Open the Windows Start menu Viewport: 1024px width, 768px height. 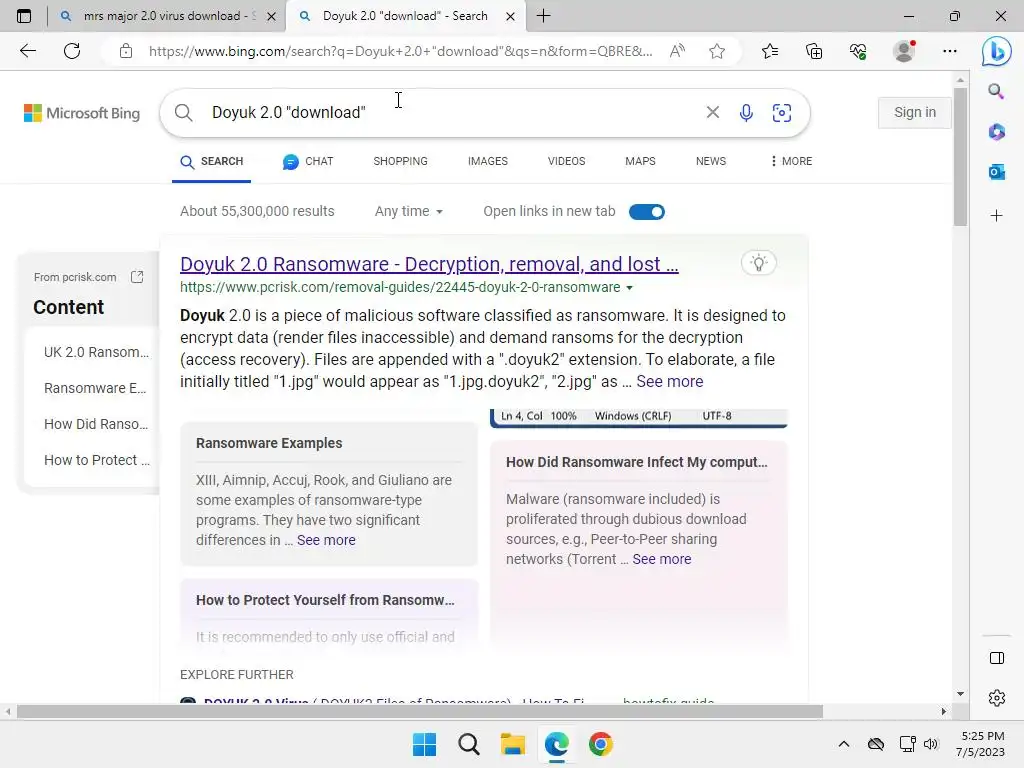[424, 744]
